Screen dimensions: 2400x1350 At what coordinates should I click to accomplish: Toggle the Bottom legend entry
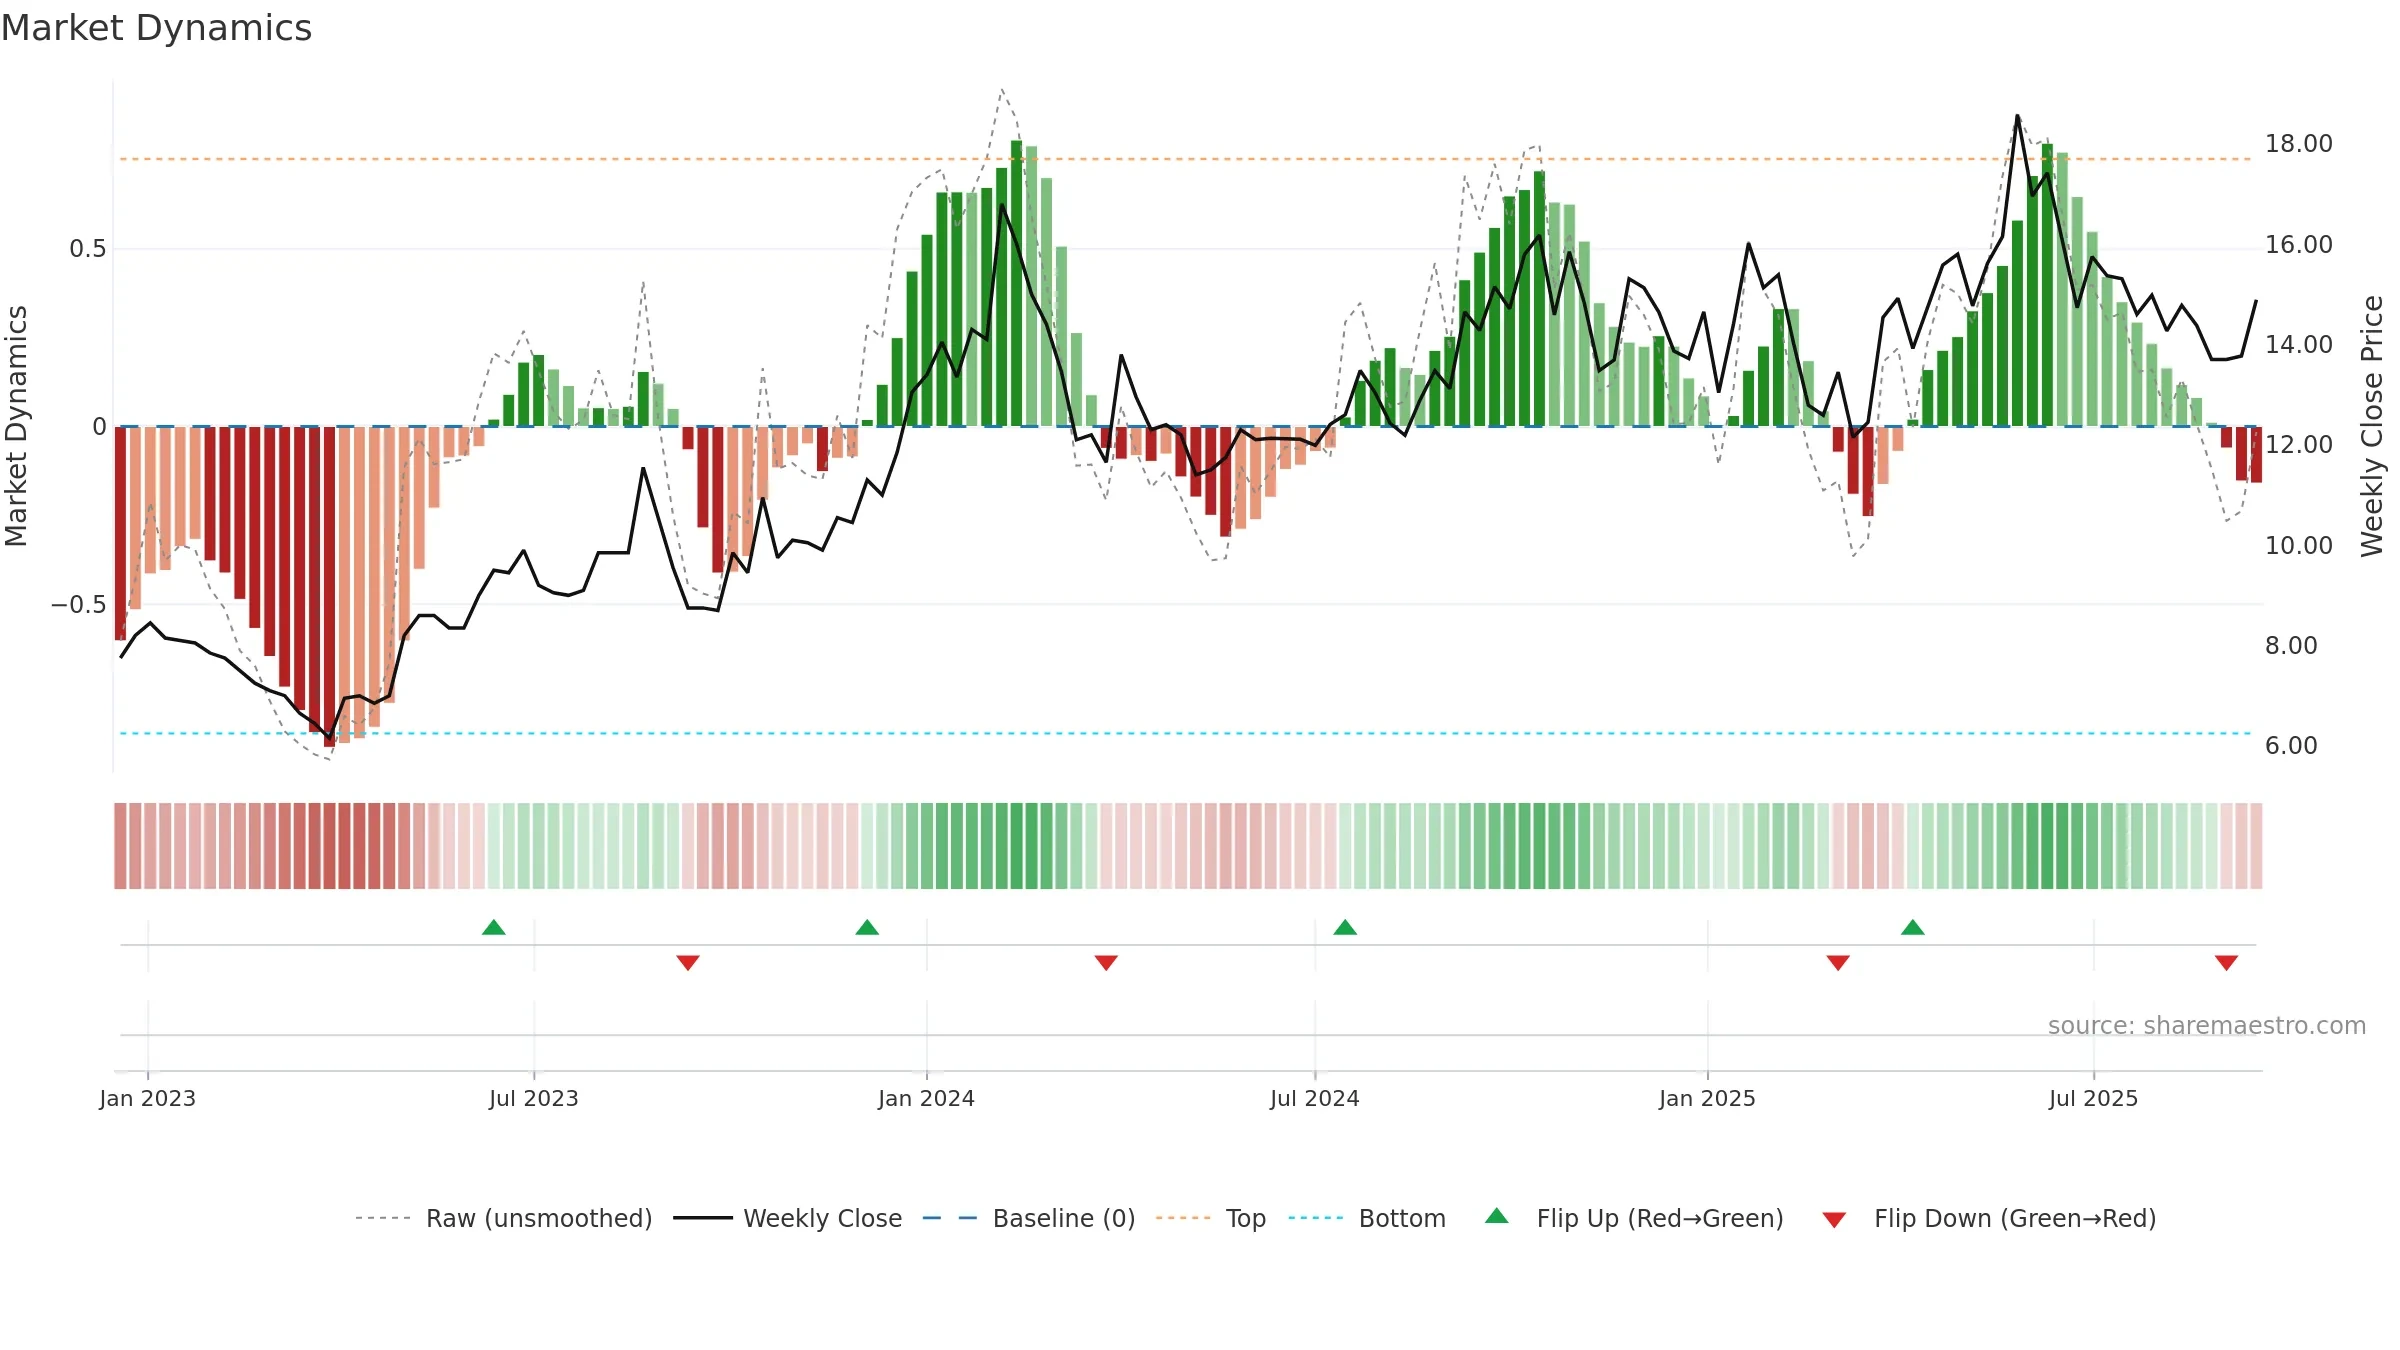1367,1218
